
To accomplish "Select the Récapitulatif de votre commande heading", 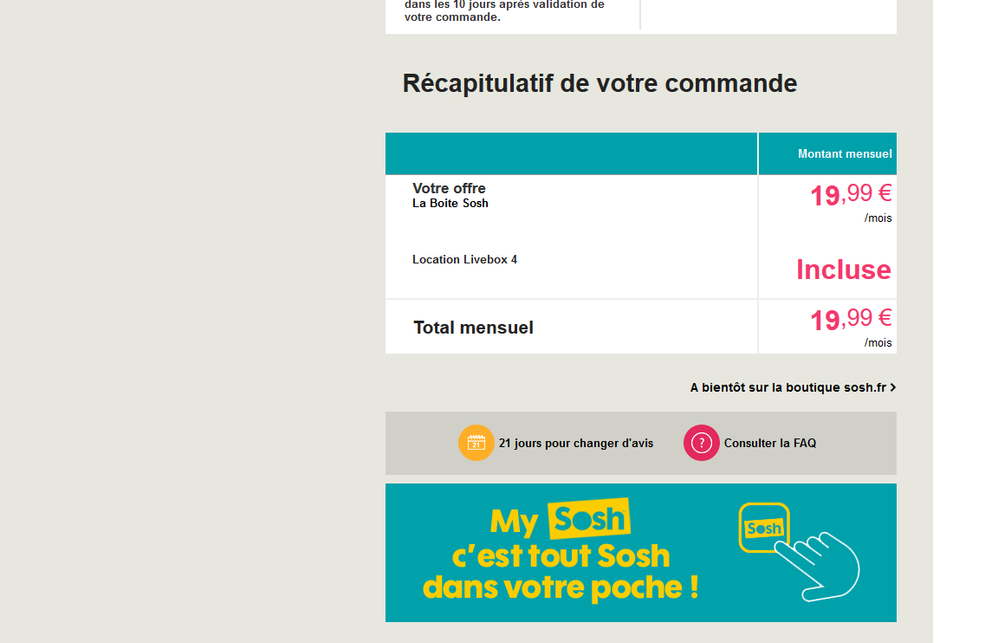I will [597, 84].
